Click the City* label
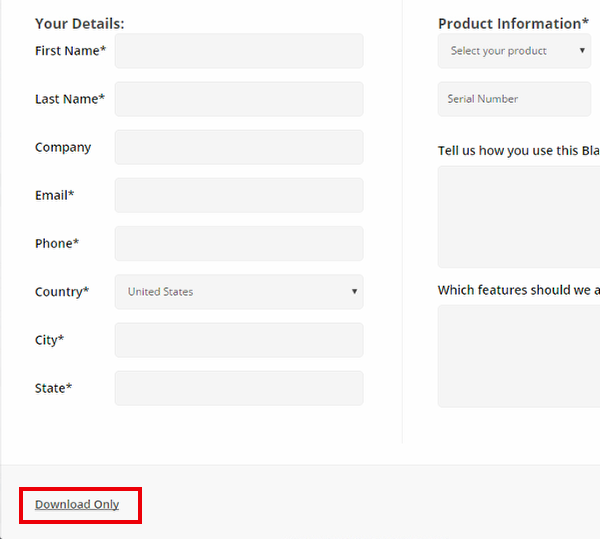Screen dimensions: 600x539 click(x=49, y=340)
